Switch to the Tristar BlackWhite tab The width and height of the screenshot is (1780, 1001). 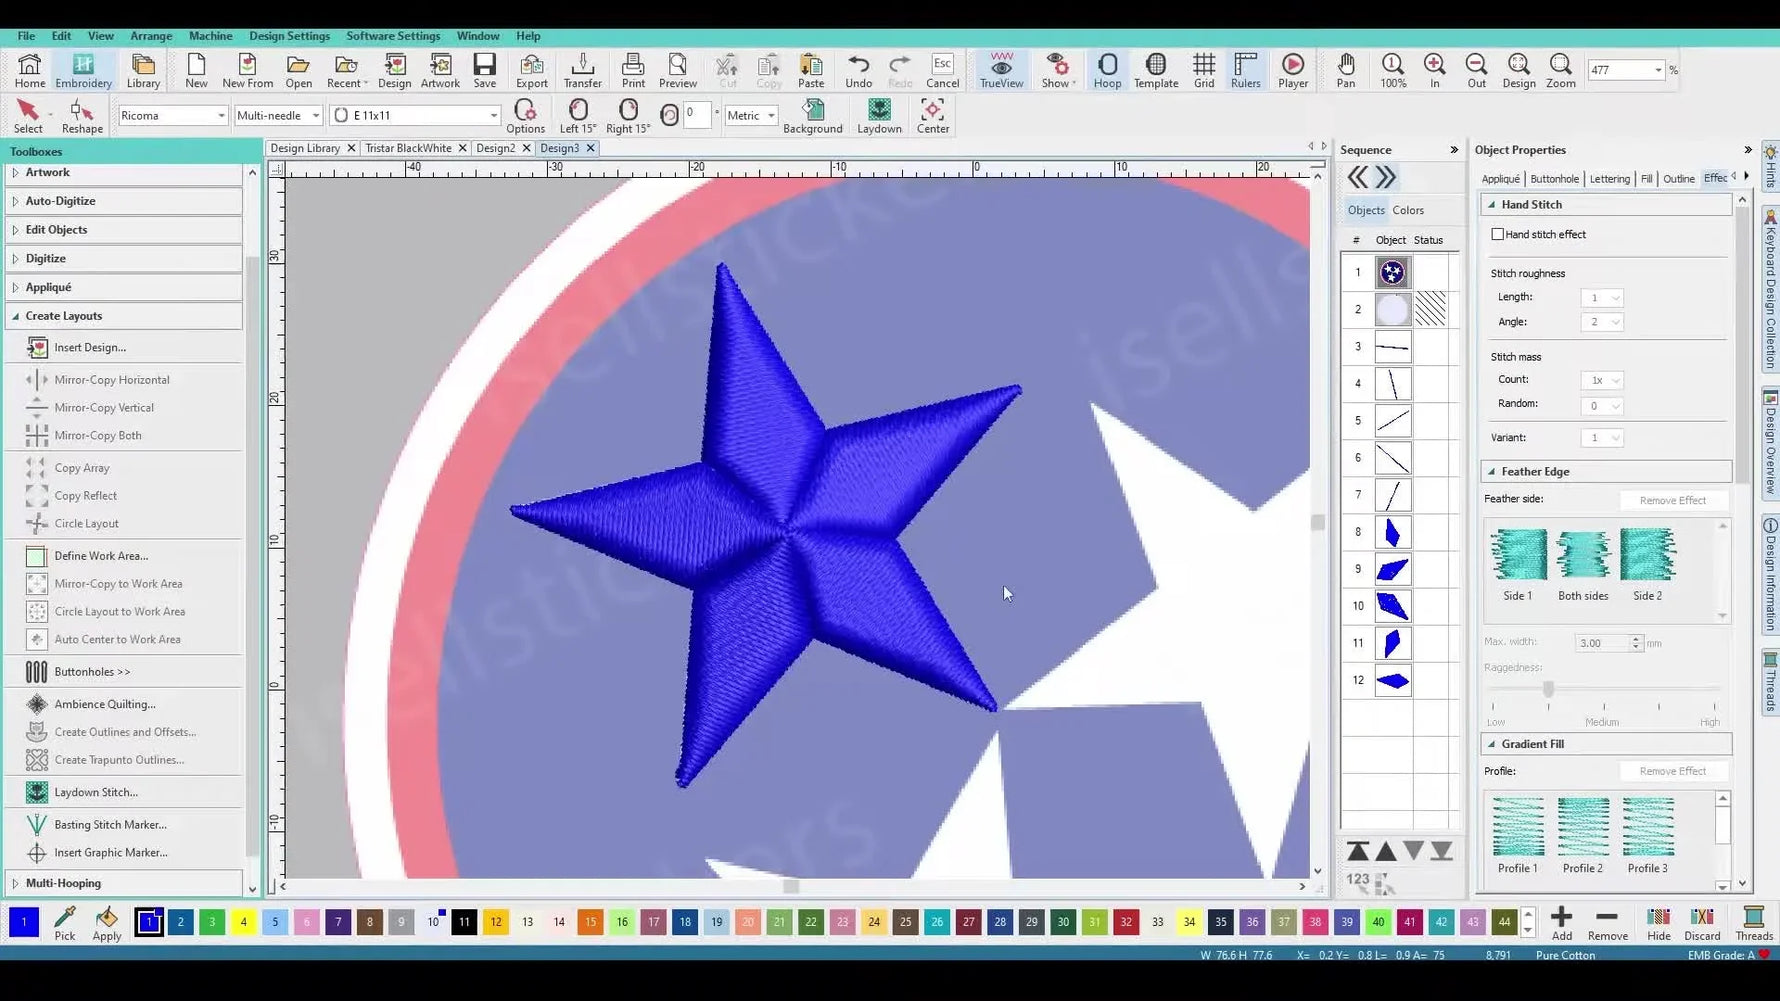click(408, 148)
